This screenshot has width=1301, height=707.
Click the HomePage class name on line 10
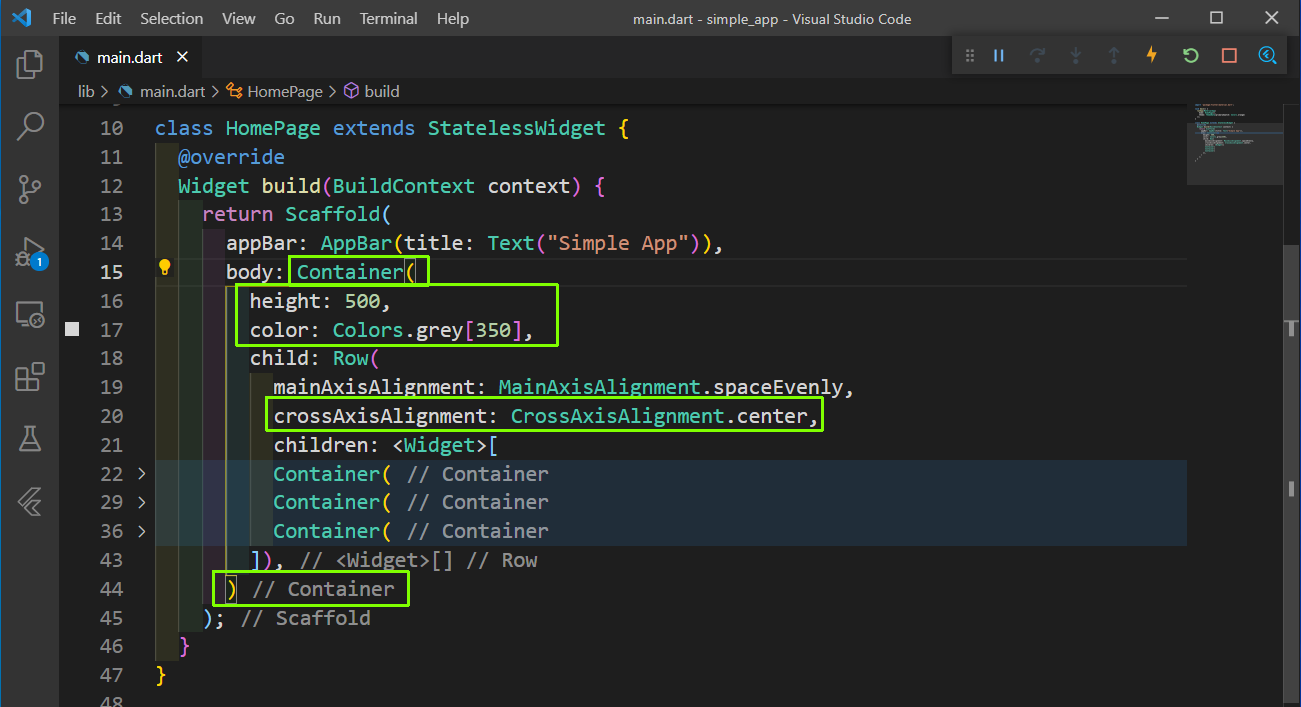pos(273,128)
